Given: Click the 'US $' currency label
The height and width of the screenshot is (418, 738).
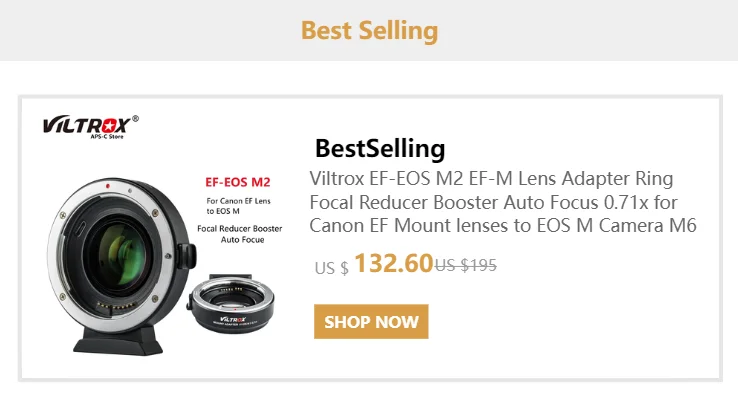Looking at the screenshot, I should click(331, 268).
